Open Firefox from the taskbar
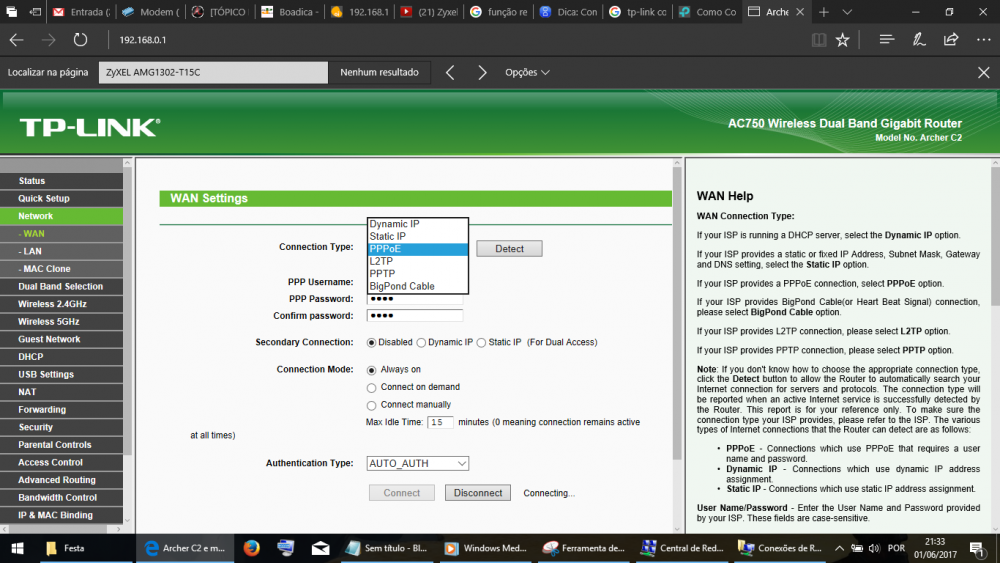The width and height of the screenshot is (1000, 563). click(251, 548)
